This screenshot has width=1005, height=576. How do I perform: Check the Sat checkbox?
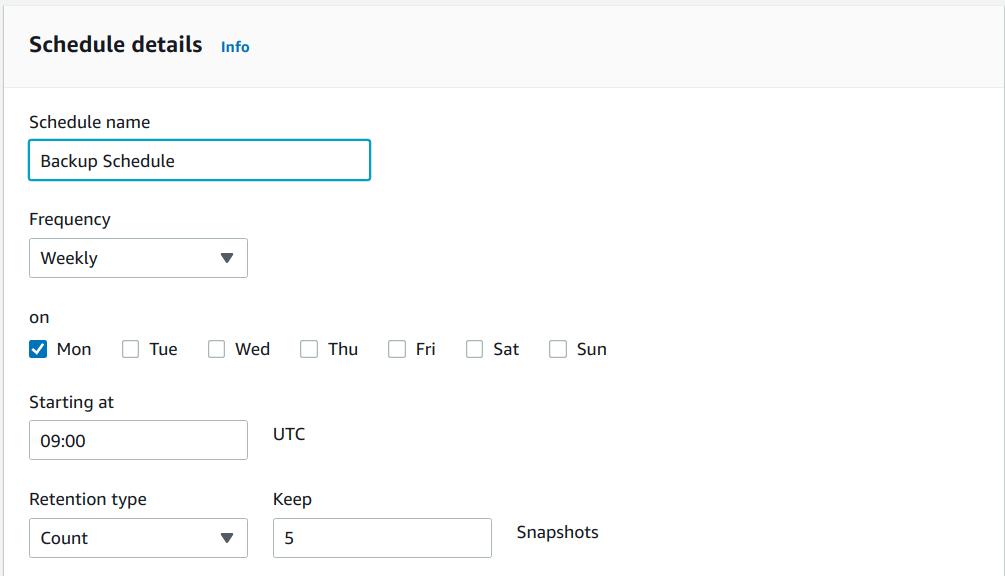click(474, 349)
